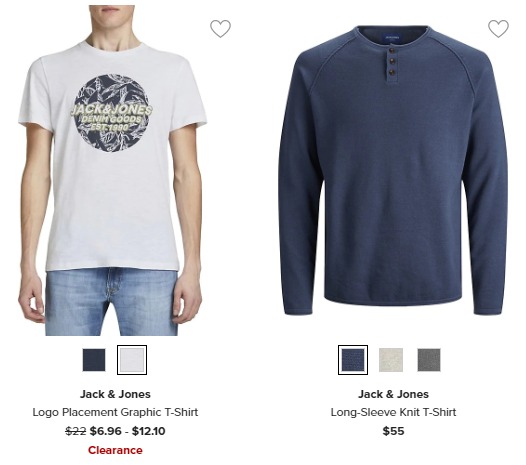
Task: Favorite the Long-Sleeve Knit T-Shirt heart
Action: coord(498,28)
